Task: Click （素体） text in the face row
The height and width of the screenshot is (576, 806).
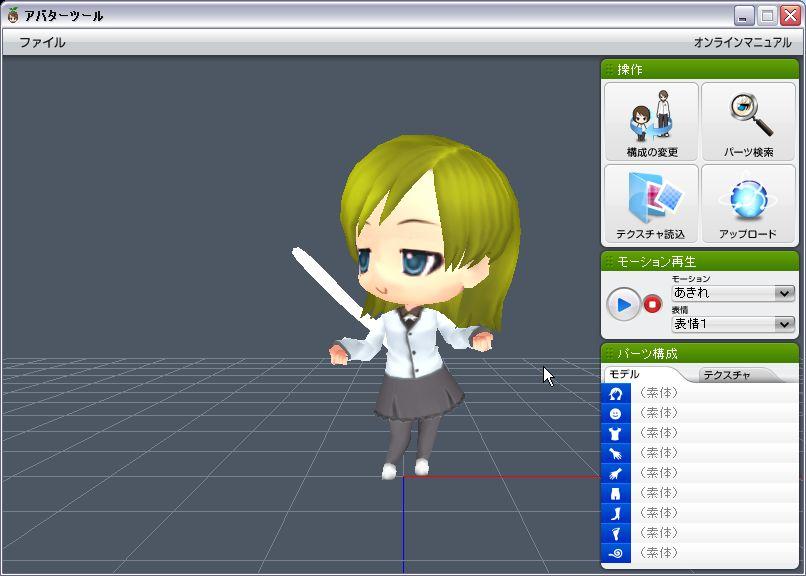Action: click(x=659, y=413)
